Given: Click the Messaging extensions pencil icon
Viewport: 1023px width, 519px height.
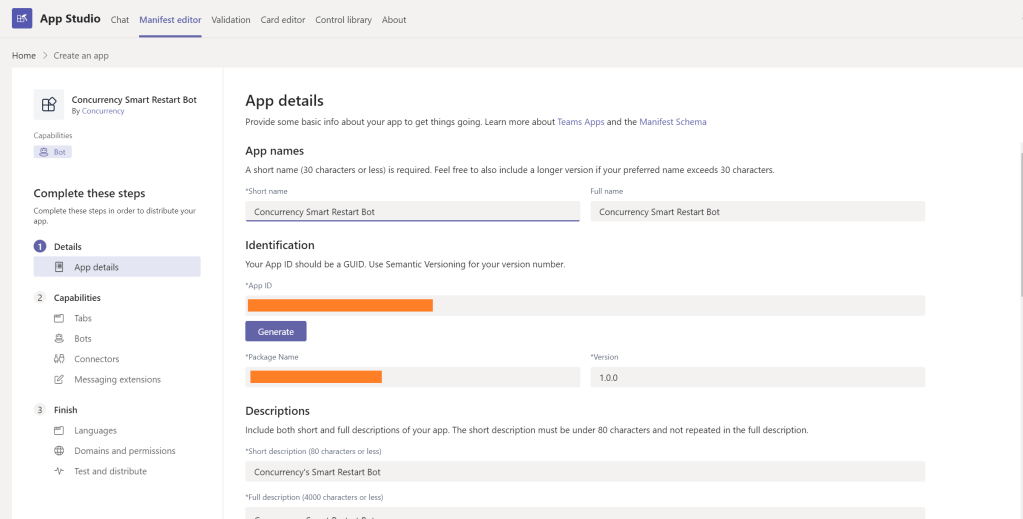Looking at the screenshot, I should point(59,380).
